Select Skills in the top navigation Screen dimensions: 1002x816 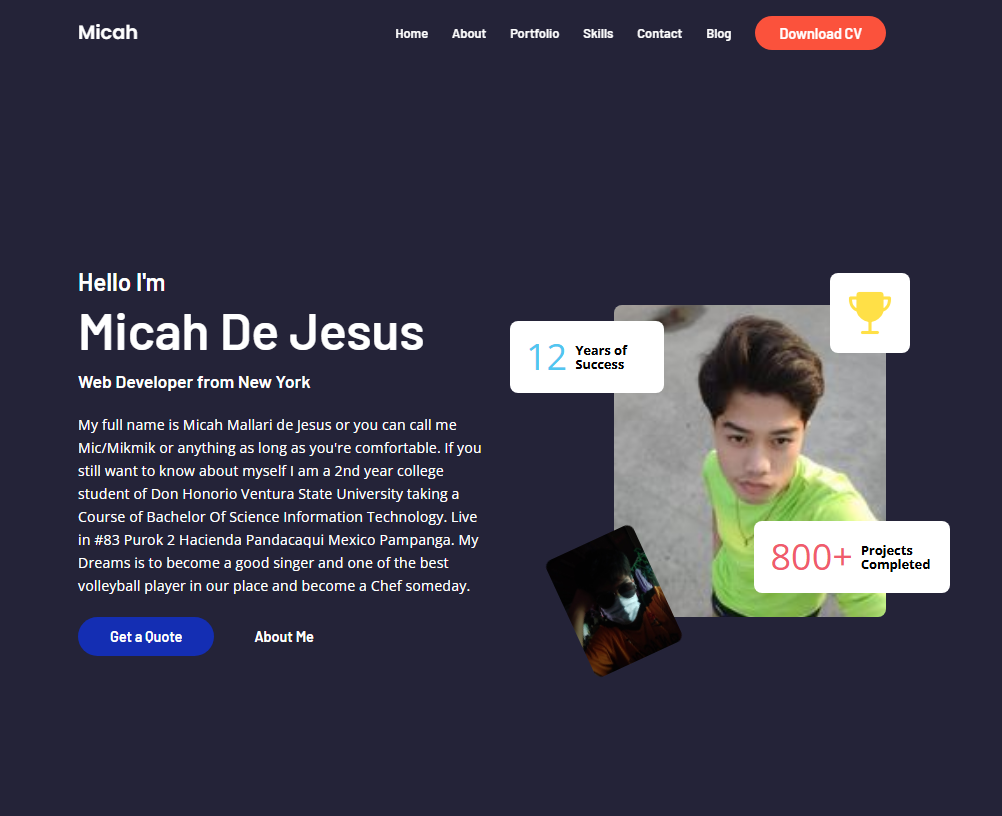coord(598,34)
